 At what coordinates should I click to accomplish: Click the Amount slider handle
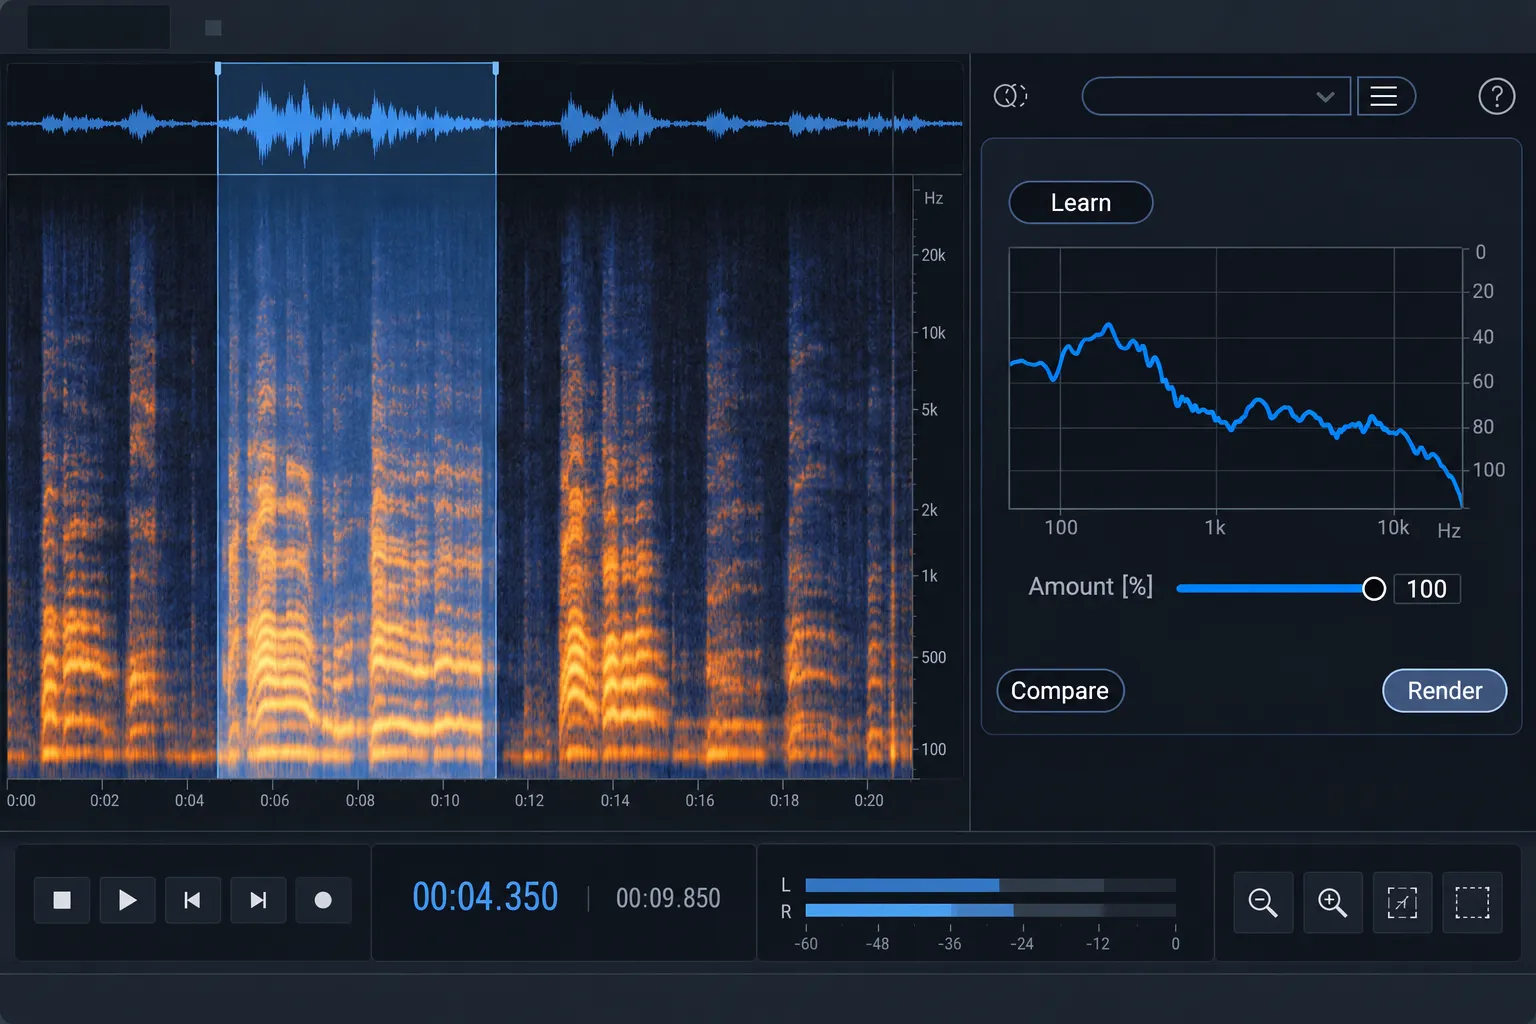[1374, 589]
